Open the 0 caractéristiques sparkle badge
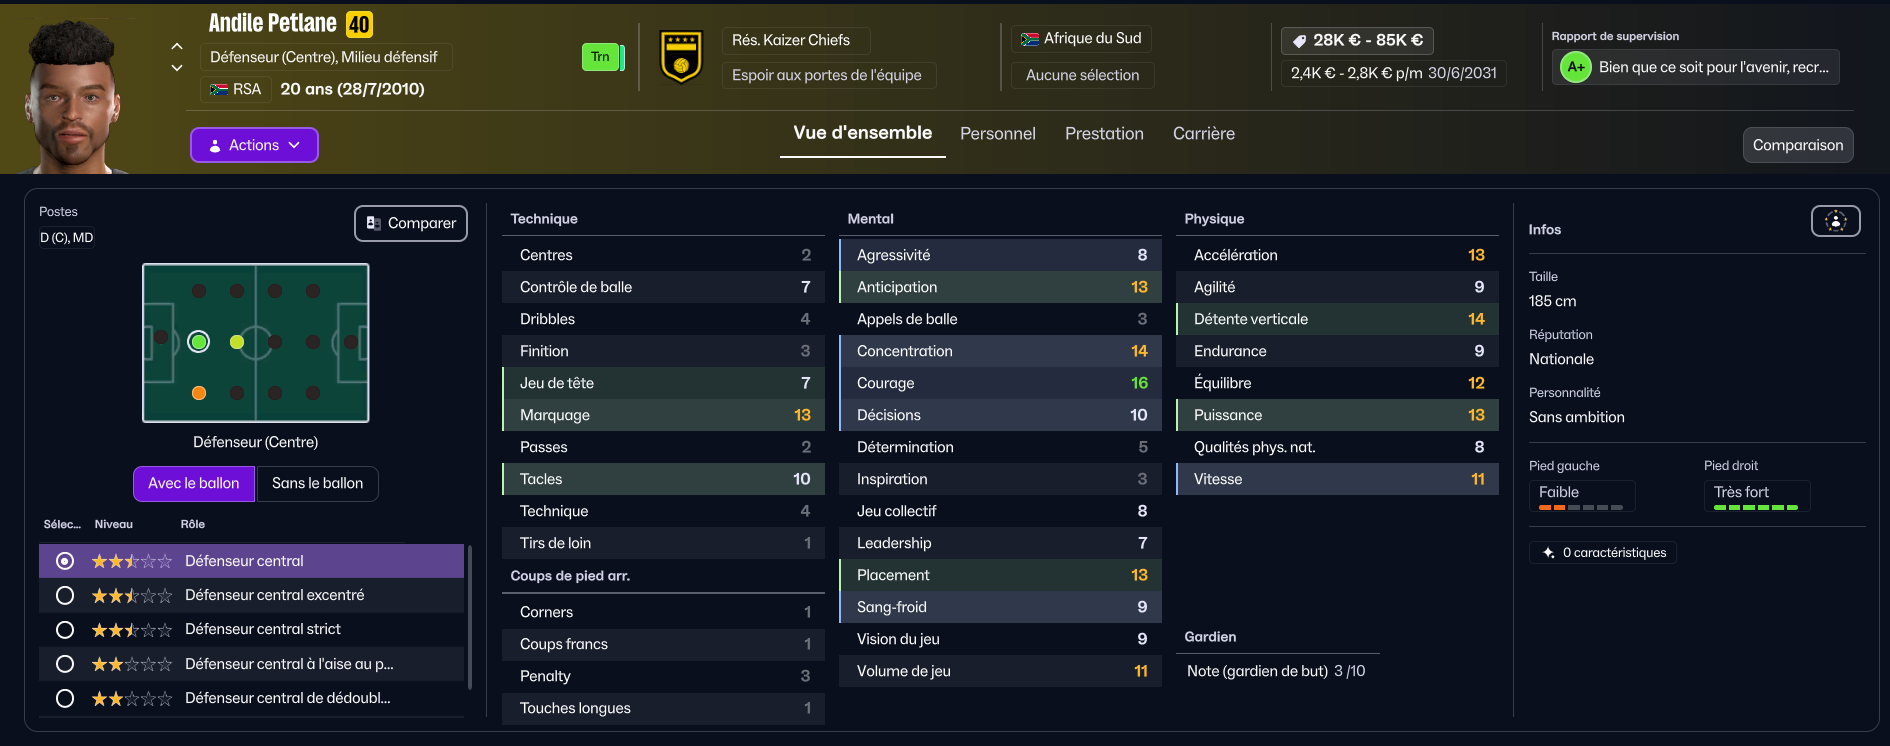 (1603, 552)
